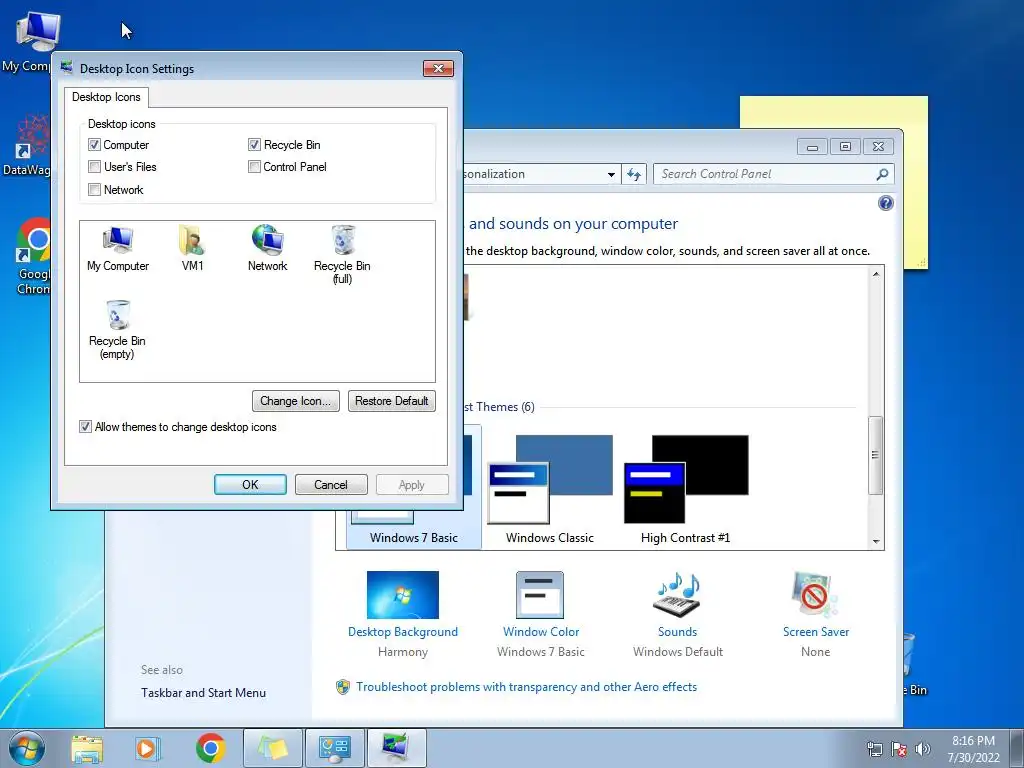1024x768 pixels.
Task: Close the Desktop Icon Settings dialog
Action: click(438, 69)
